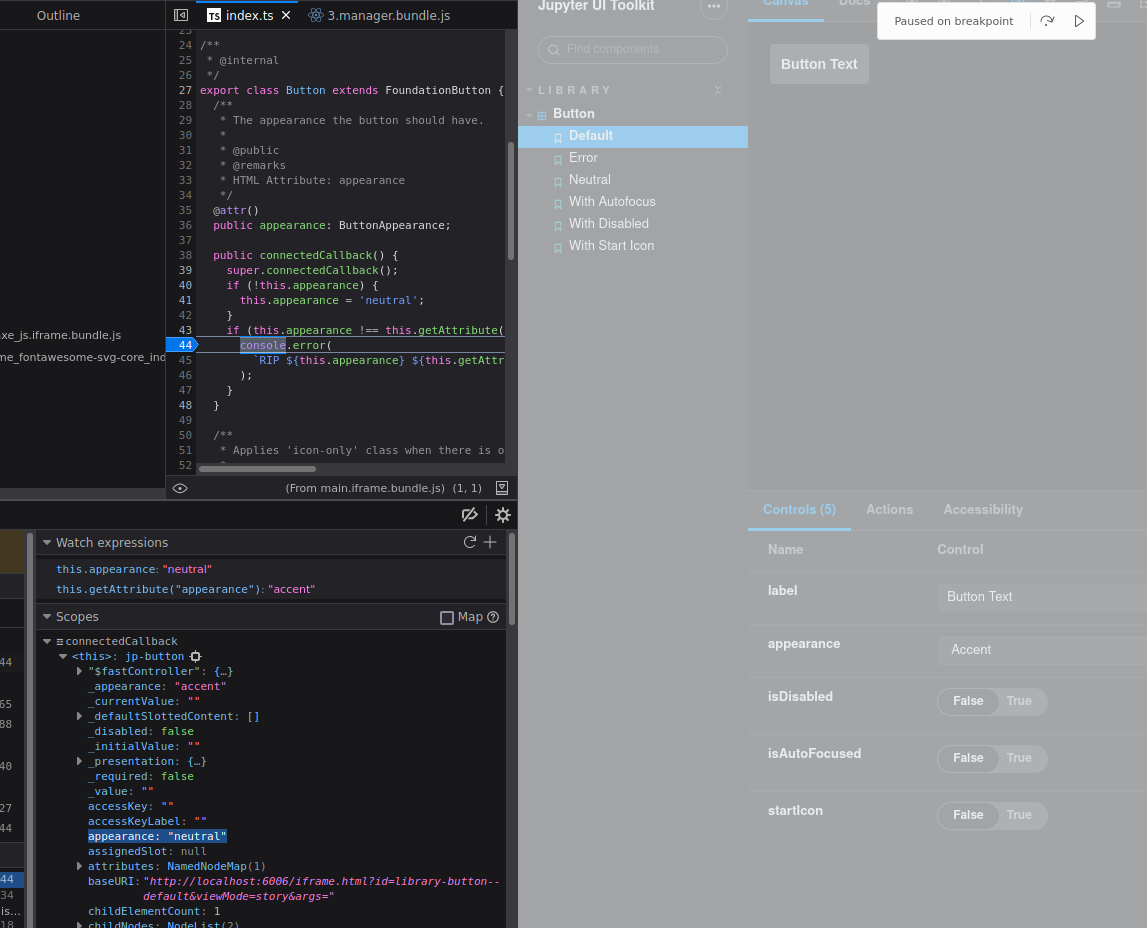Viewport: 1147px width, 928px height.
Task: Click the eye icon in the source status bar
Action: [x=180, y=488]
